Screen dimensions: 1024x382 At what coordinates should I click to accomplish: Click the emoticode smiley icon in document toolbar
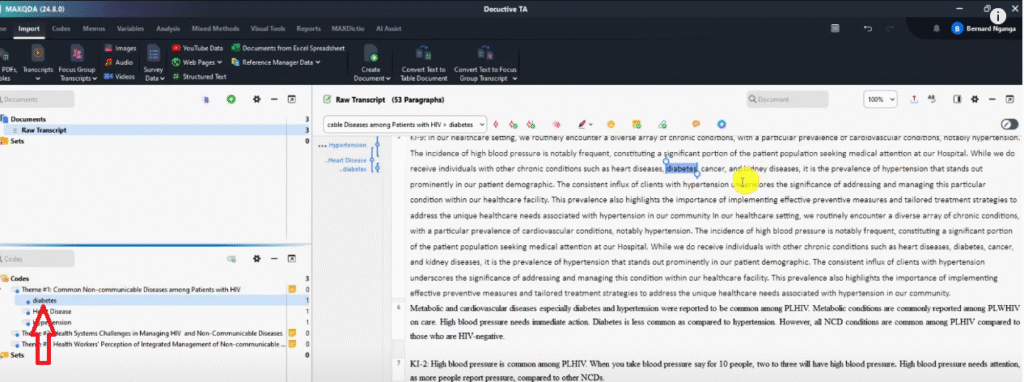611,123
